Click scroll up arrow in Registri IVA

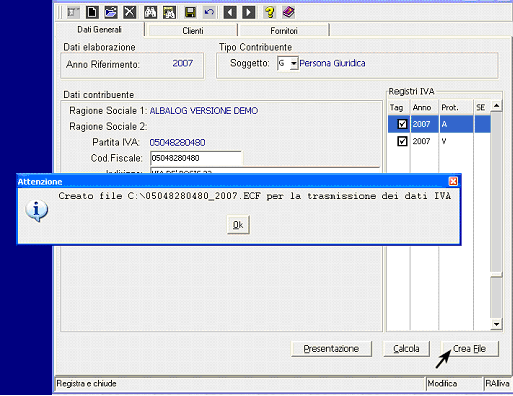(496, 106)
